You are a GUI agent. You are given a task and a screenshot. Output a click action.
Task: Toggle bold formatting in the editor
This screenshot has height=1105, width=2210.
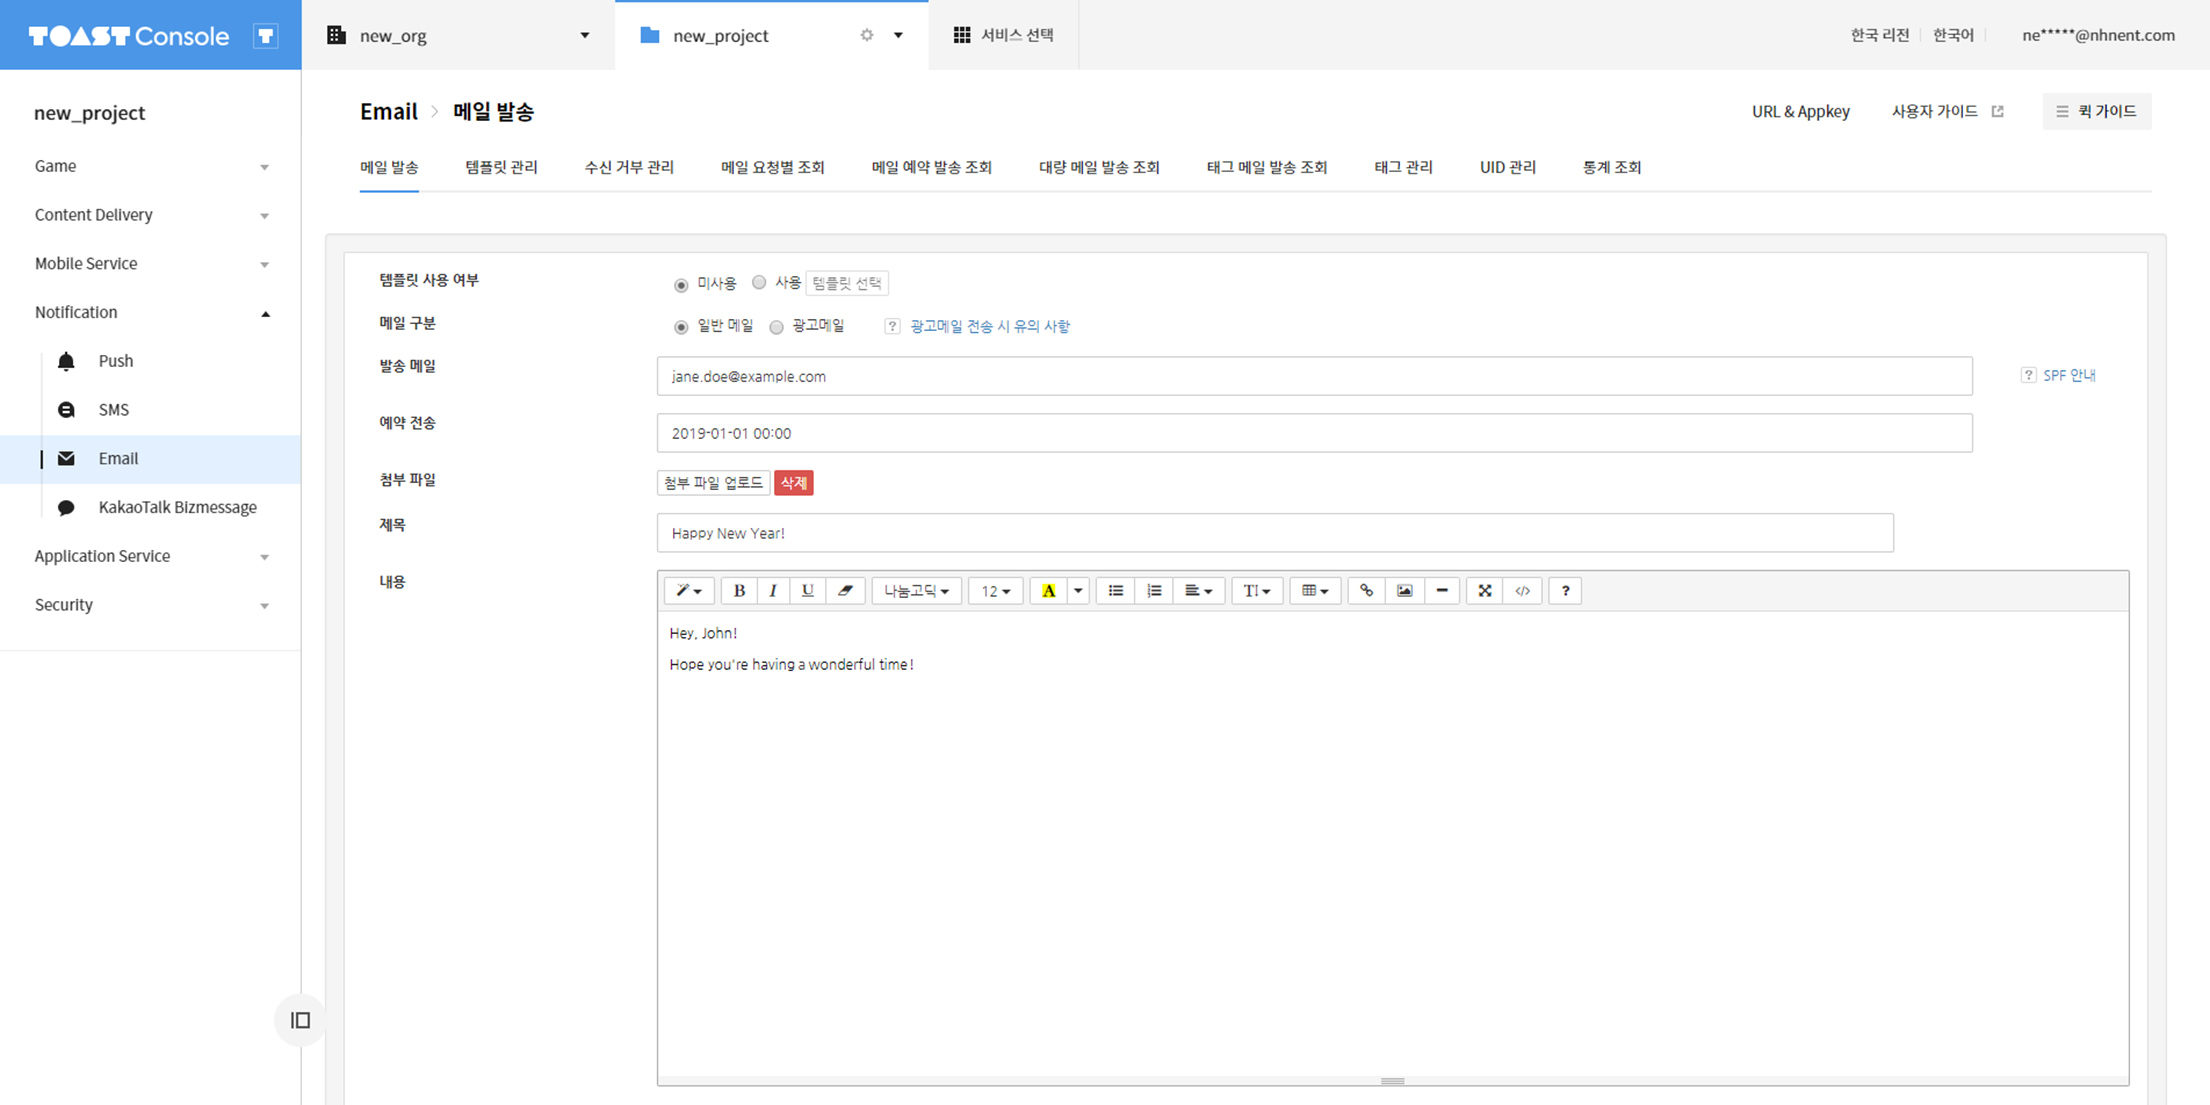click(x=739, y=591)
